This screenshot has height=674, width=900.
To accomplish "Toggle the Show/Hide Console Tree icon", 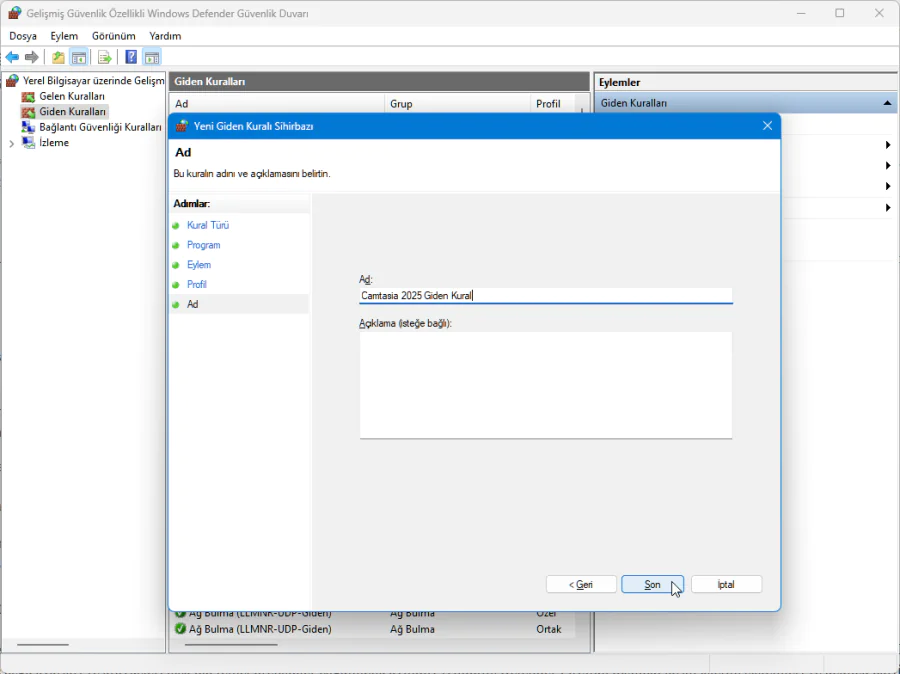I will tap(78, 57).
